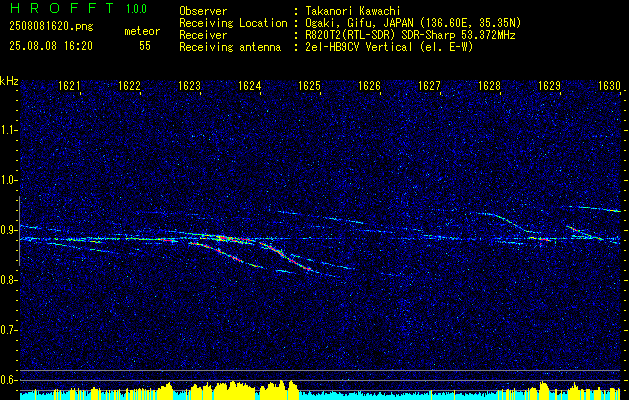Click the Observer label

tap(203, 11)
